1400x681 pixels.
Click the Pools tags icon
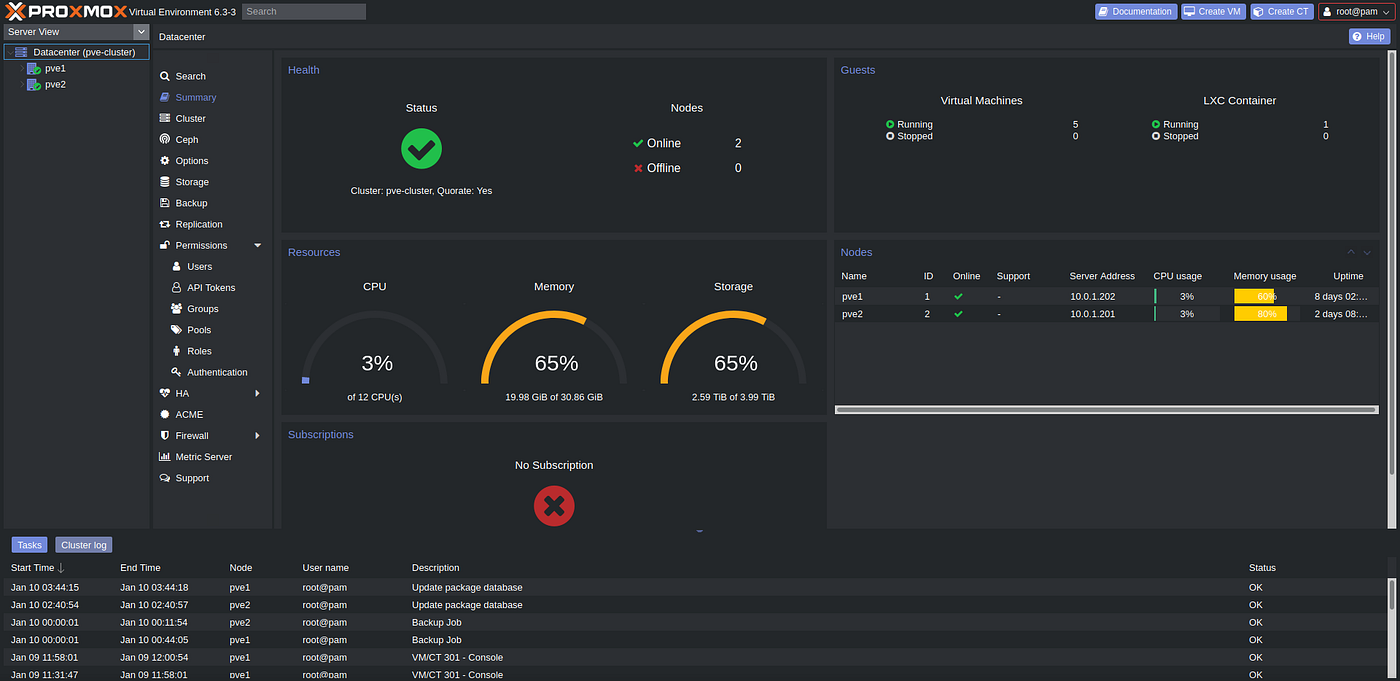[177, 330]
